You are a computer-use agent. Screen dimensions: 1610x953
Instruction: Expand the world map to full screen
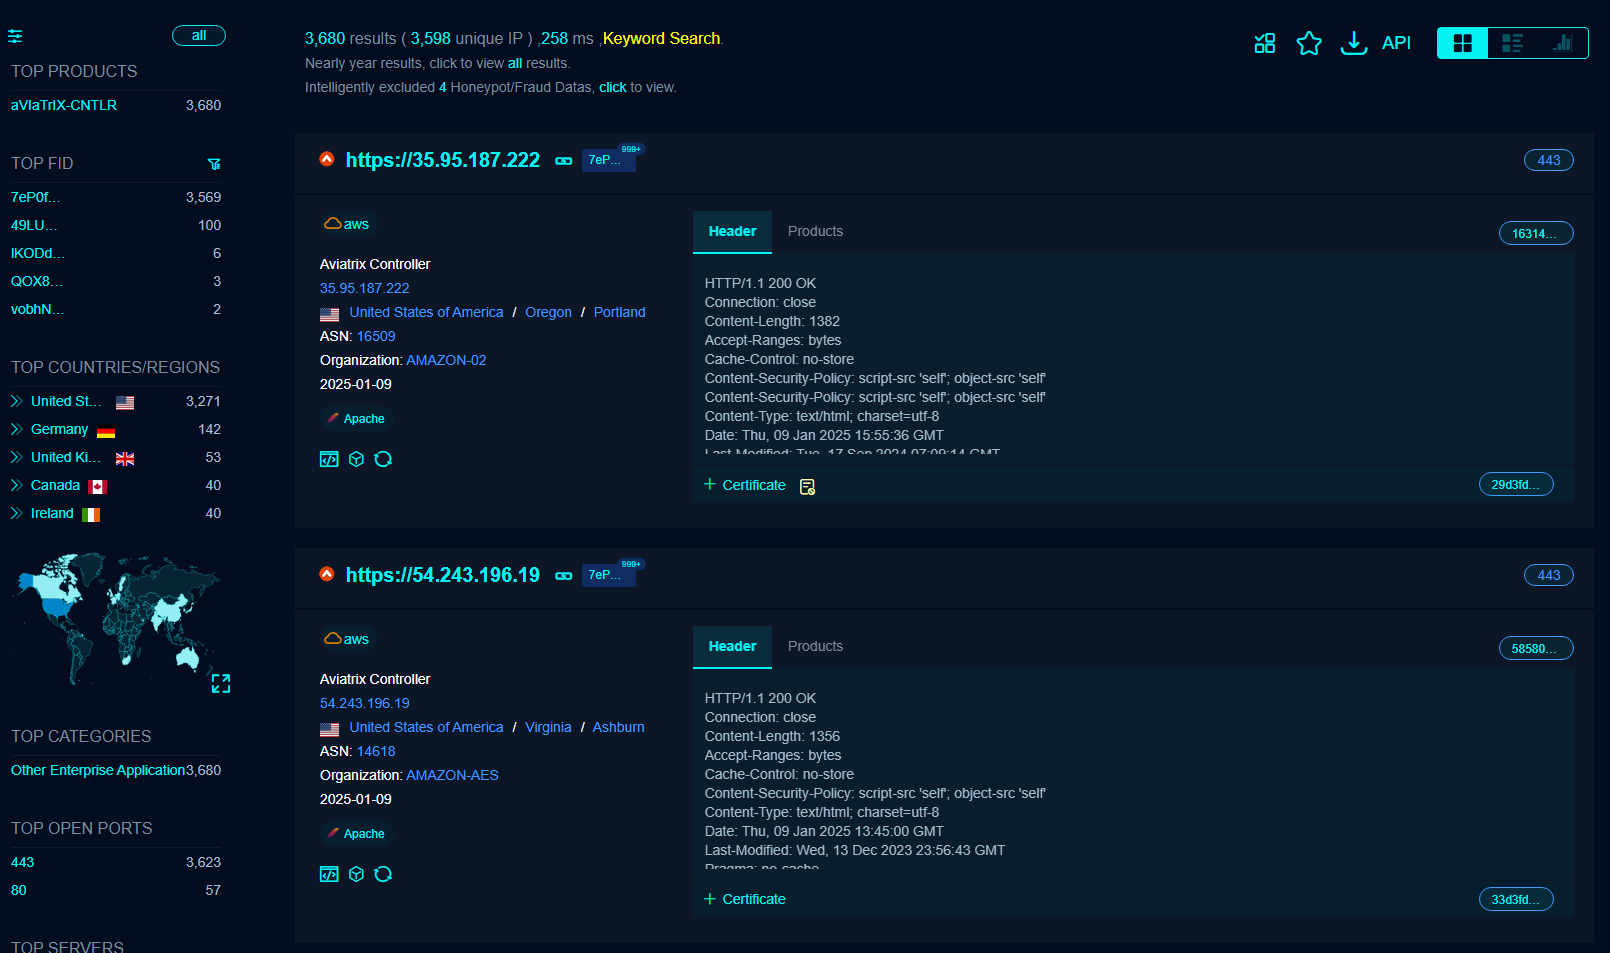221,684
